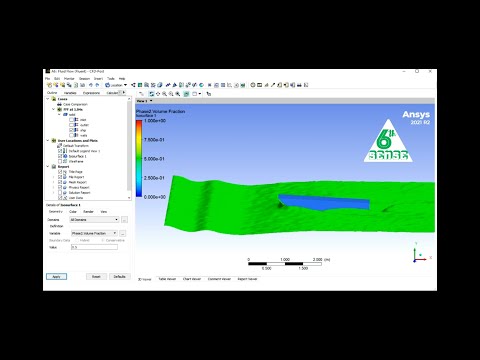Enable the Wireframe checkbox
480x360 pixels.
60,161
